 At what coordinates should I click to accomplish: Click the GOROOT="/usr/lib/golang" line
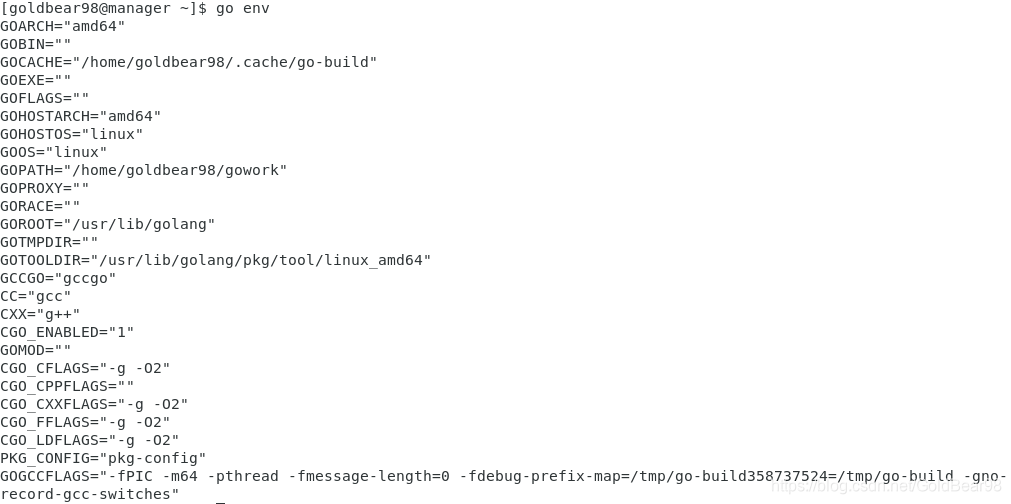click(x=108, y=224)
